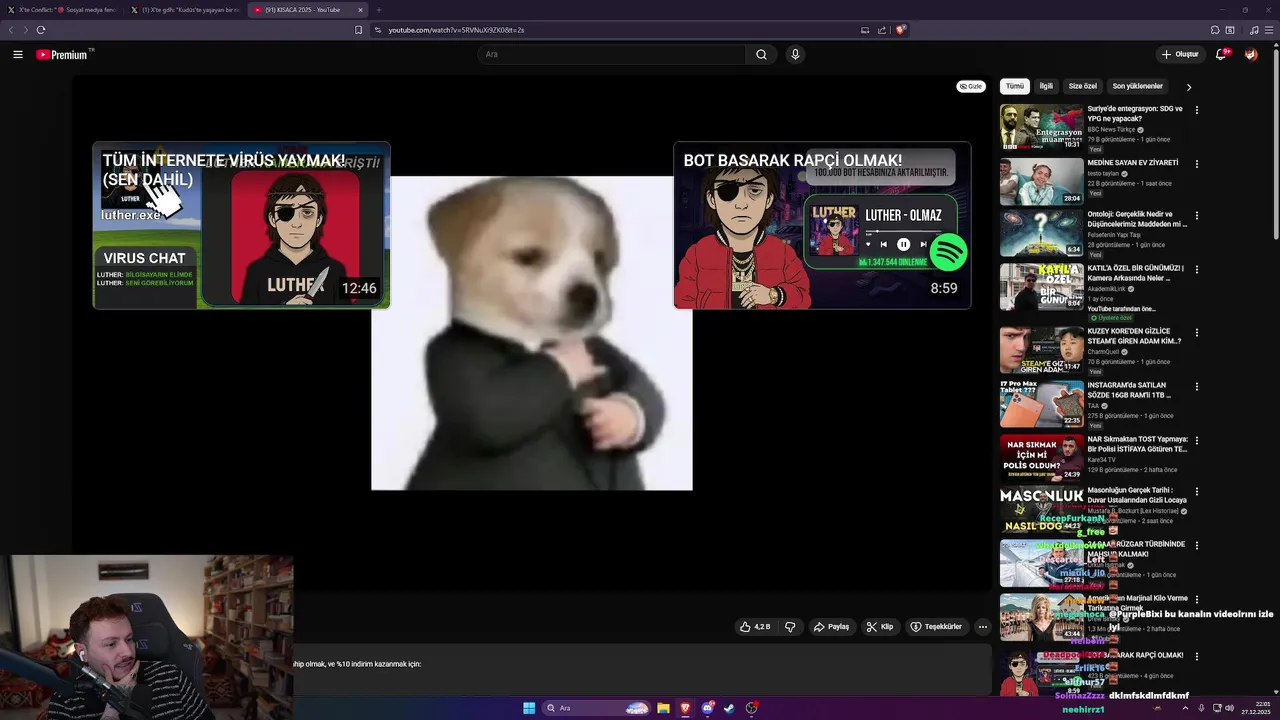
Task: Go forward in browser history
Action: coord(26,30)
